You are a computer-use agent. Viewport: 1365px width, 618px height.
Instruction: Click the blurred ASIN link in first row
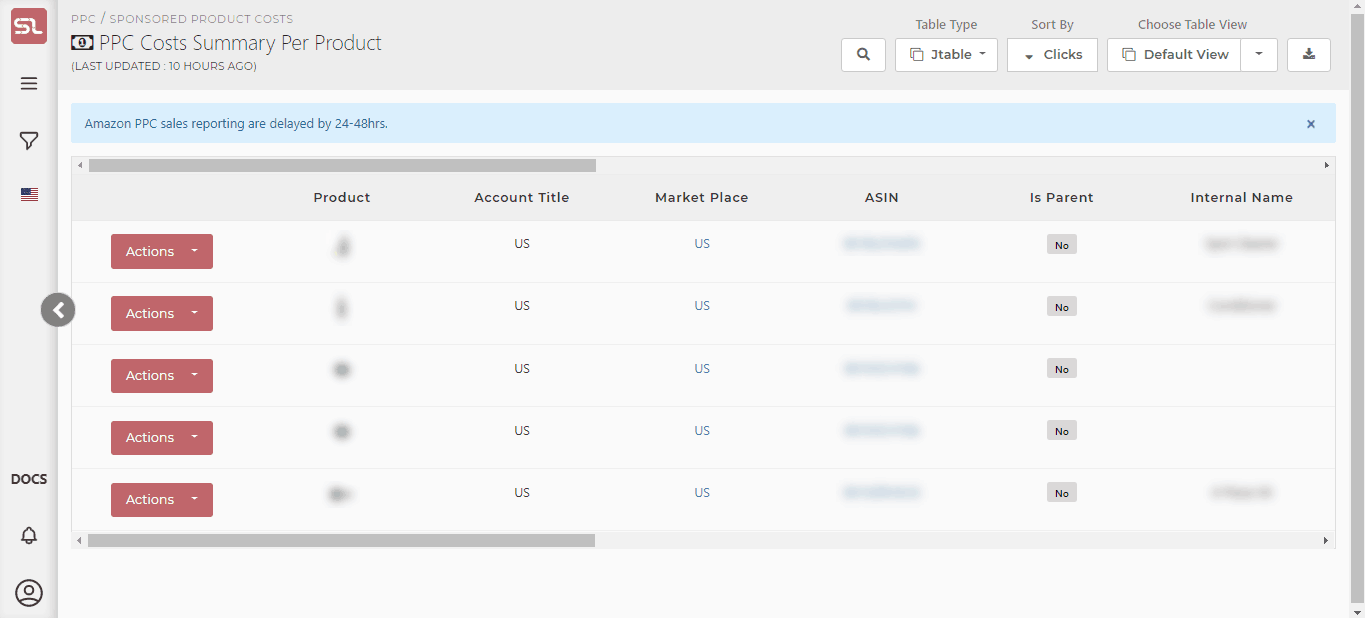coord(882,244)
